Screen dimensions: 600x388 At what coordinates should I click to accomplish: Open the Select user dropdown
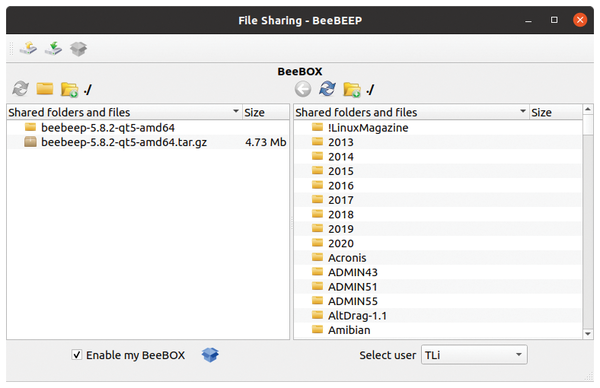[x=474, y=355]
